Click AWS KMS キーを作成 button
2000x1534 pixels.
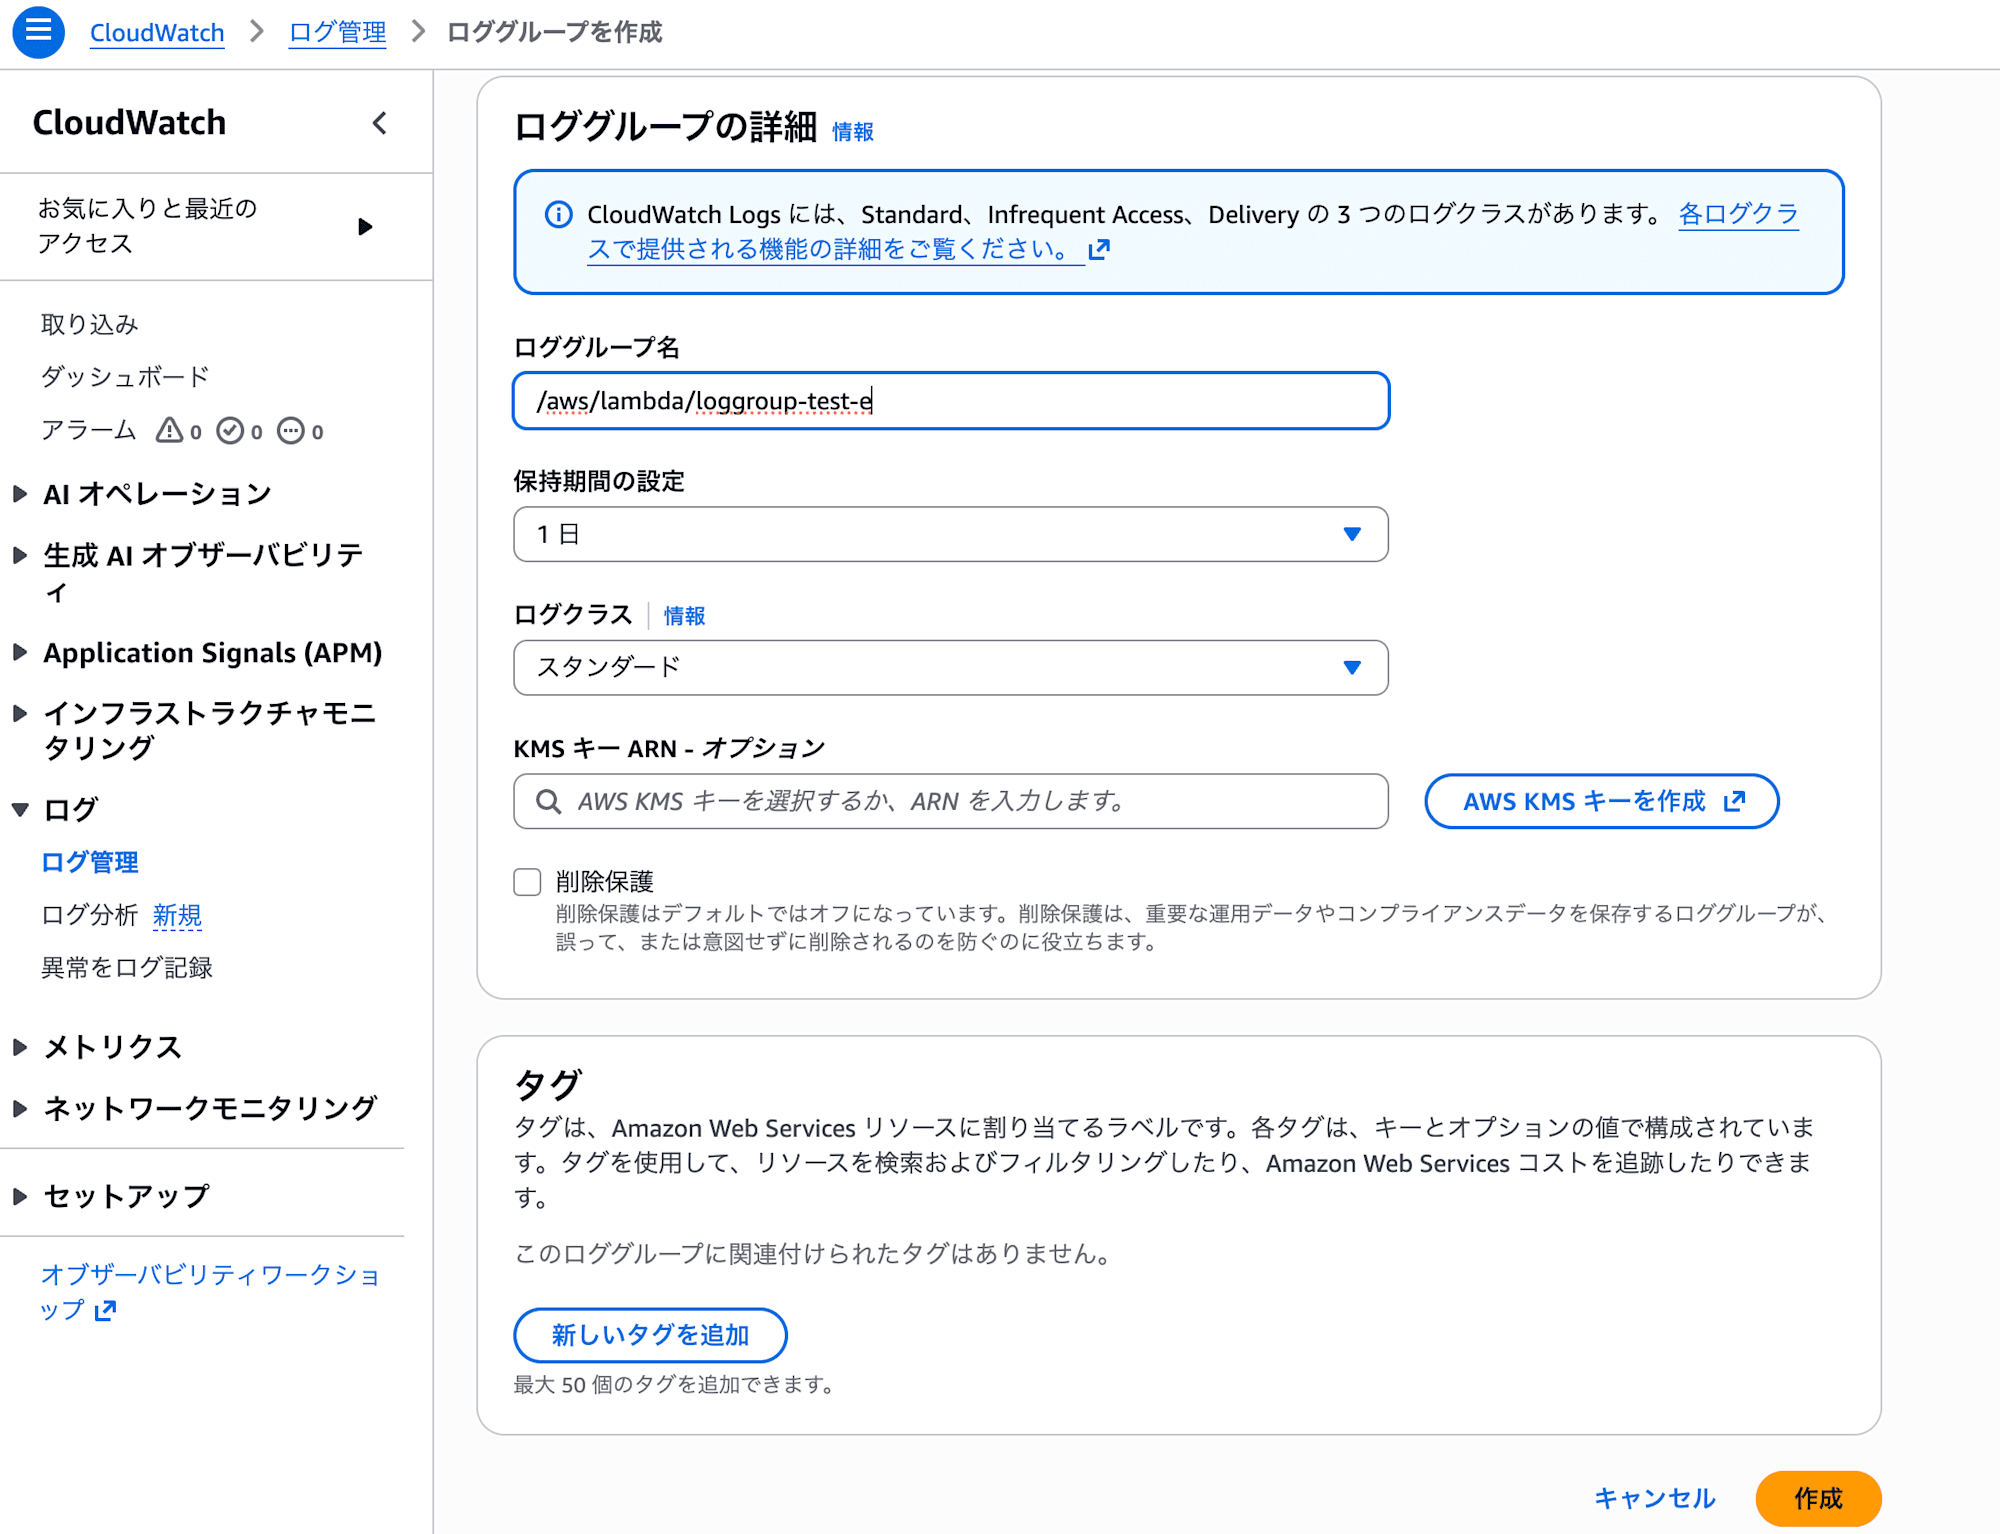[x=1602, y=801]
